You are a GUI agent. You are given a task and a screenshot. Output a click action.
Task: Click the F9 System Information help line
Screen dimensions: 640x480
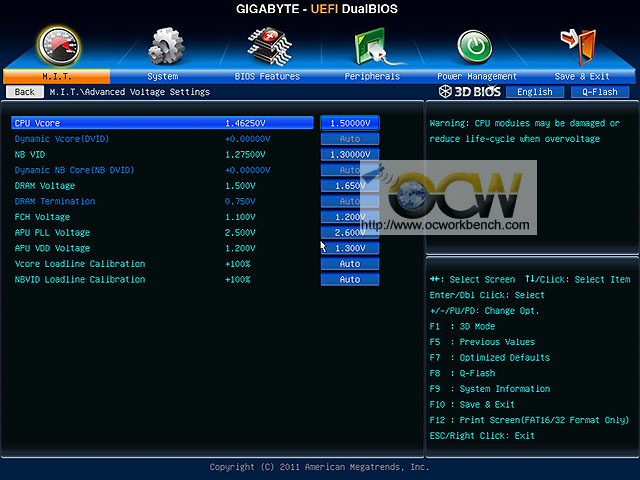click(x=490, y=389)
